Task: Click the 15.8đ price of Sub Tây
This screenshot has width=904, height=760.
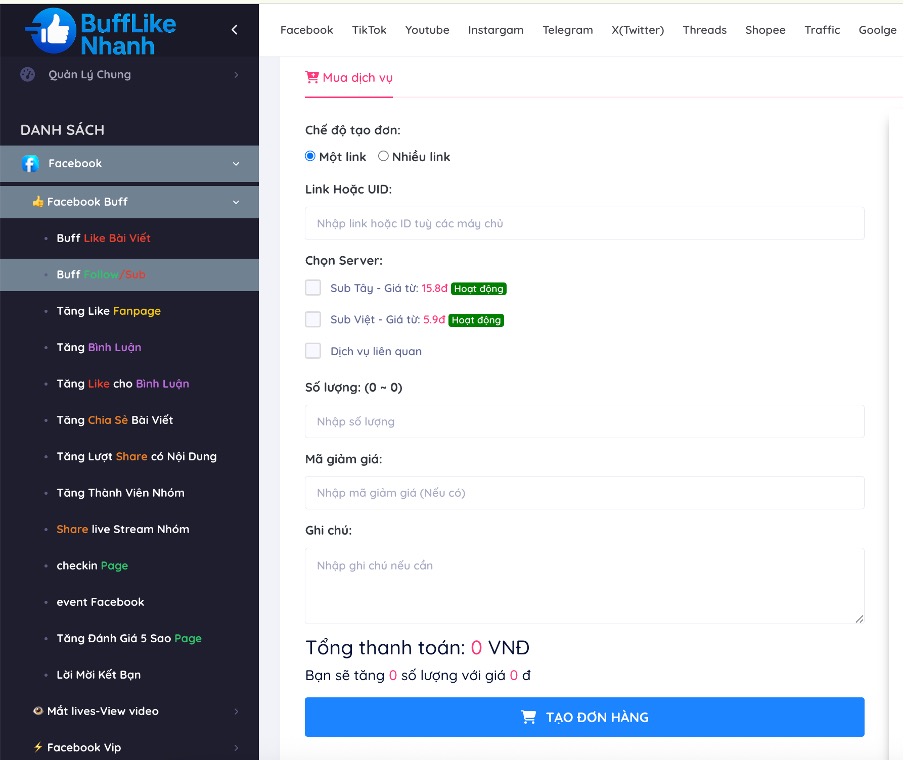Action: [x=434, y=288]
